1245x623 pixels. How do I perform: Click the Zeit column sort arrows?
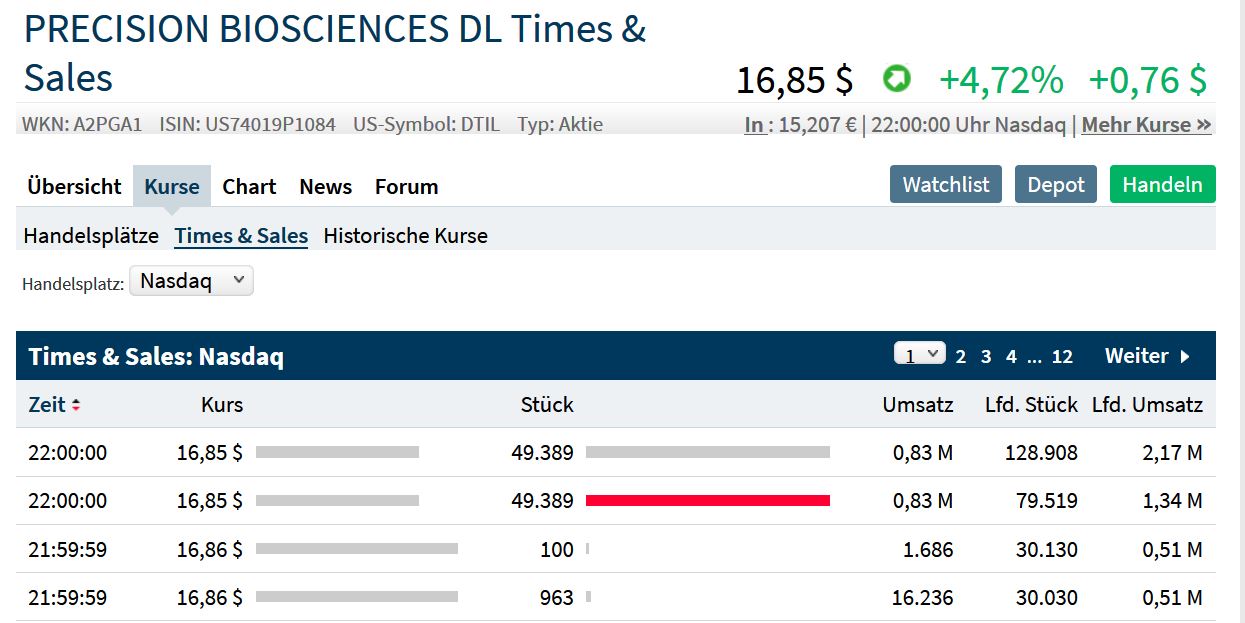76,405
